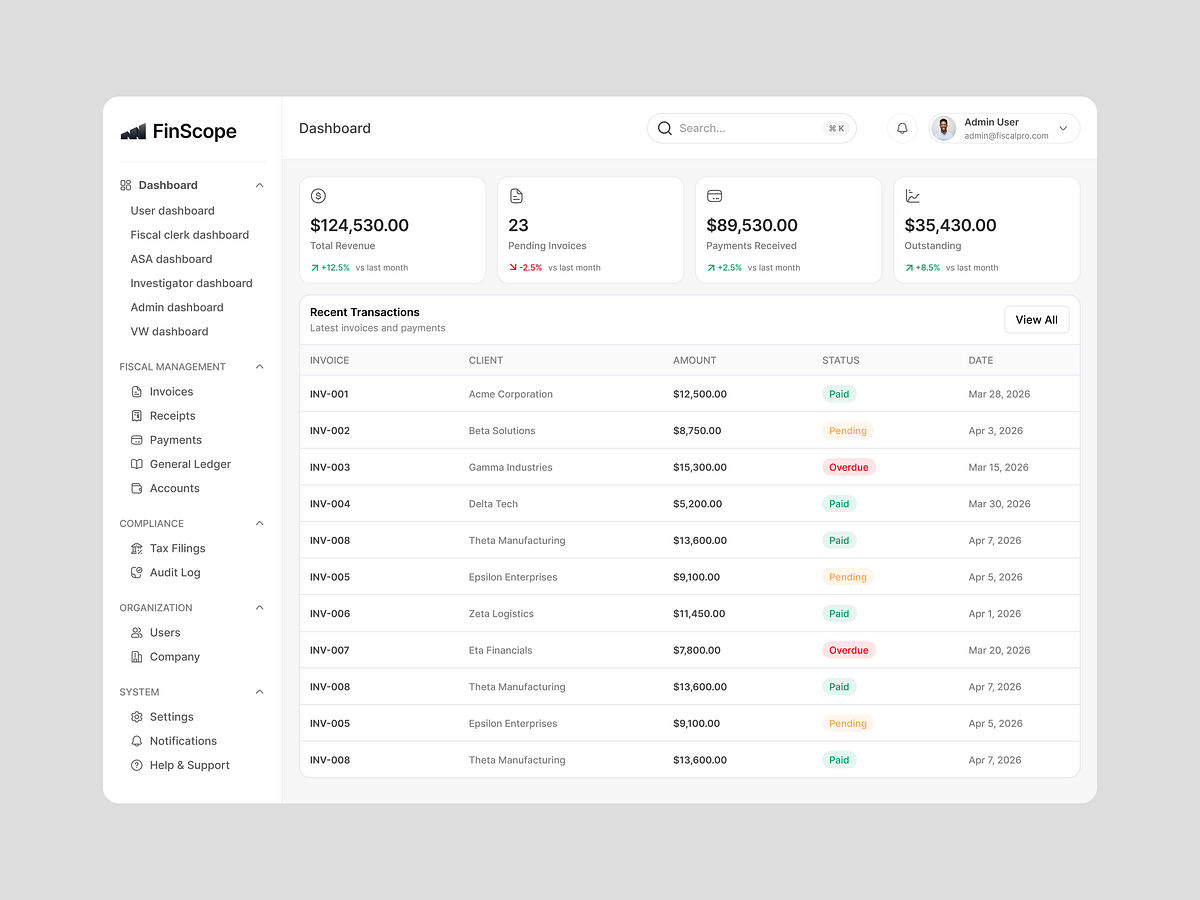Open Investigator dashboard menu item
The width and height of the screenshot is (1200, 900).
(x=191, y=283)
